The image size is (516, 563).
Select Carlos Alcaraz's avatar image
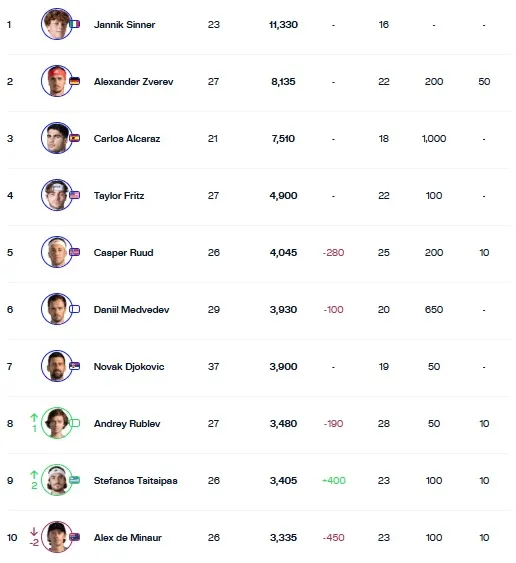pyautogui.click(x=57, y=138)
